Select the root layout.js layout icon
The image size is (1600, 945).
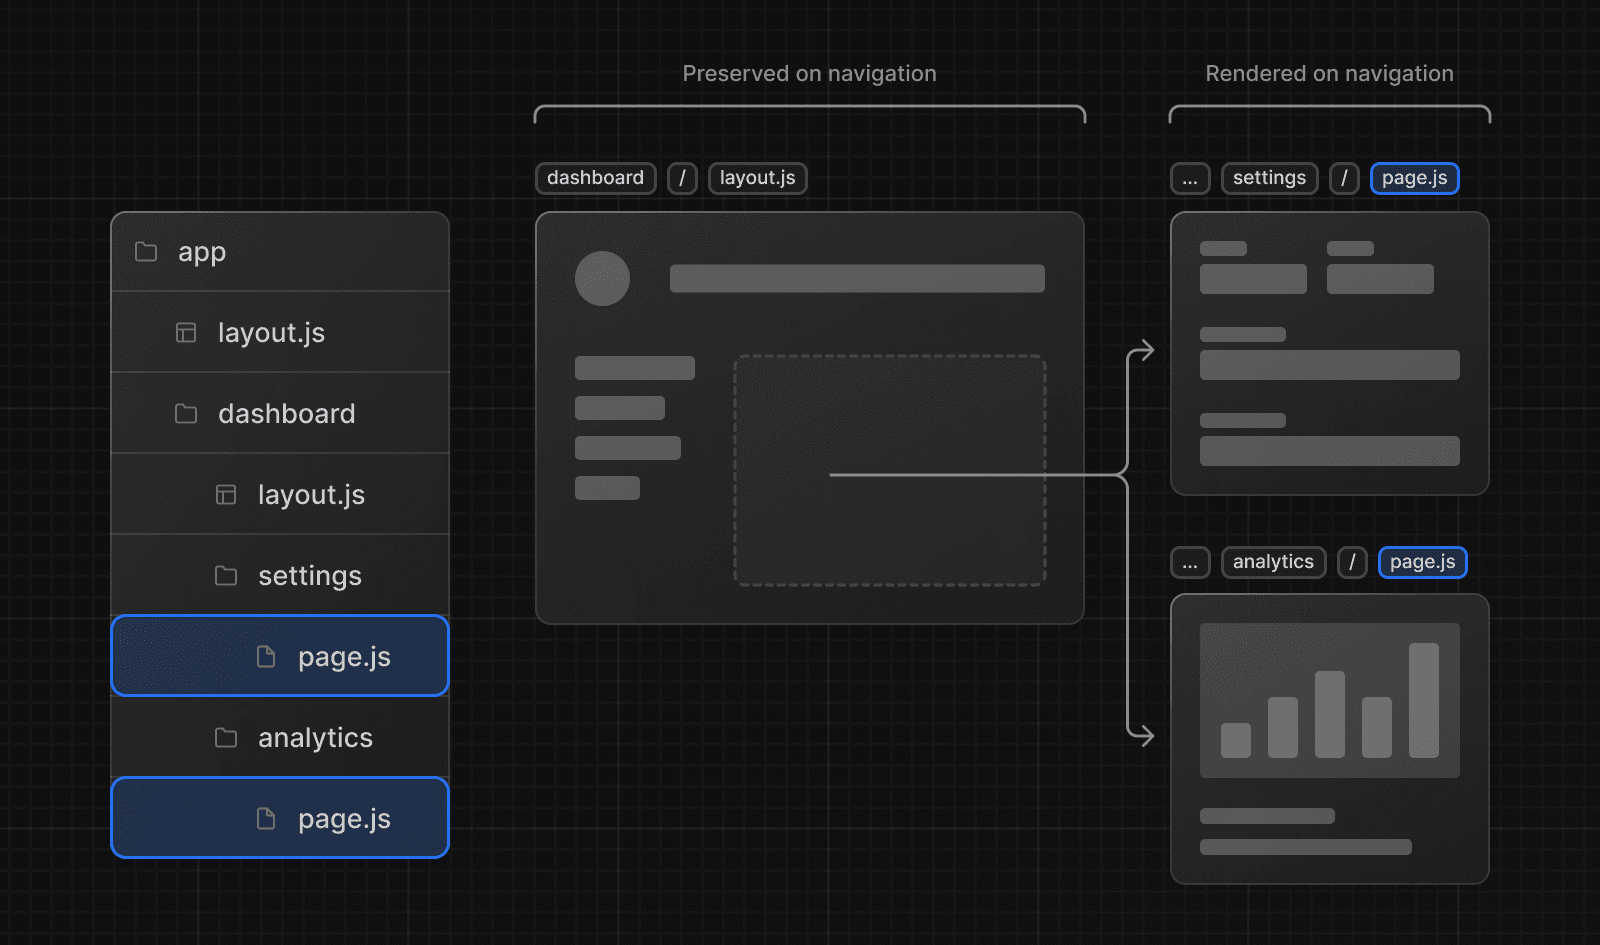point(186,332)
